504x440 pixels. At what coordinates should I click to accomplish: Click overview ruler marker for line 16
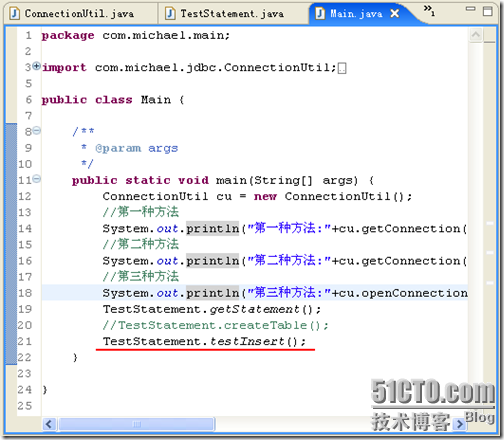pos(490,253)
